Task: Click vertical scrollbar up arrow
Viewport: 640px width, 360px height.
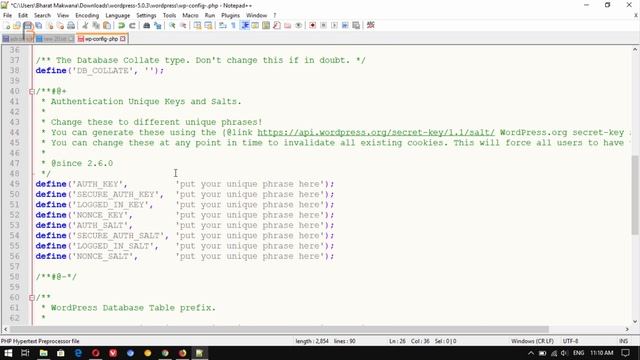Action: [x=635, y=49]
